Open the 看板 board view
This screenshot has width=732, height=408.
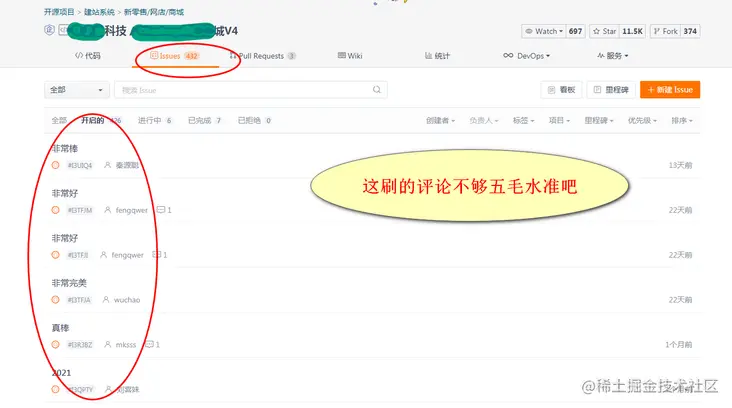[x=562, y=90]
